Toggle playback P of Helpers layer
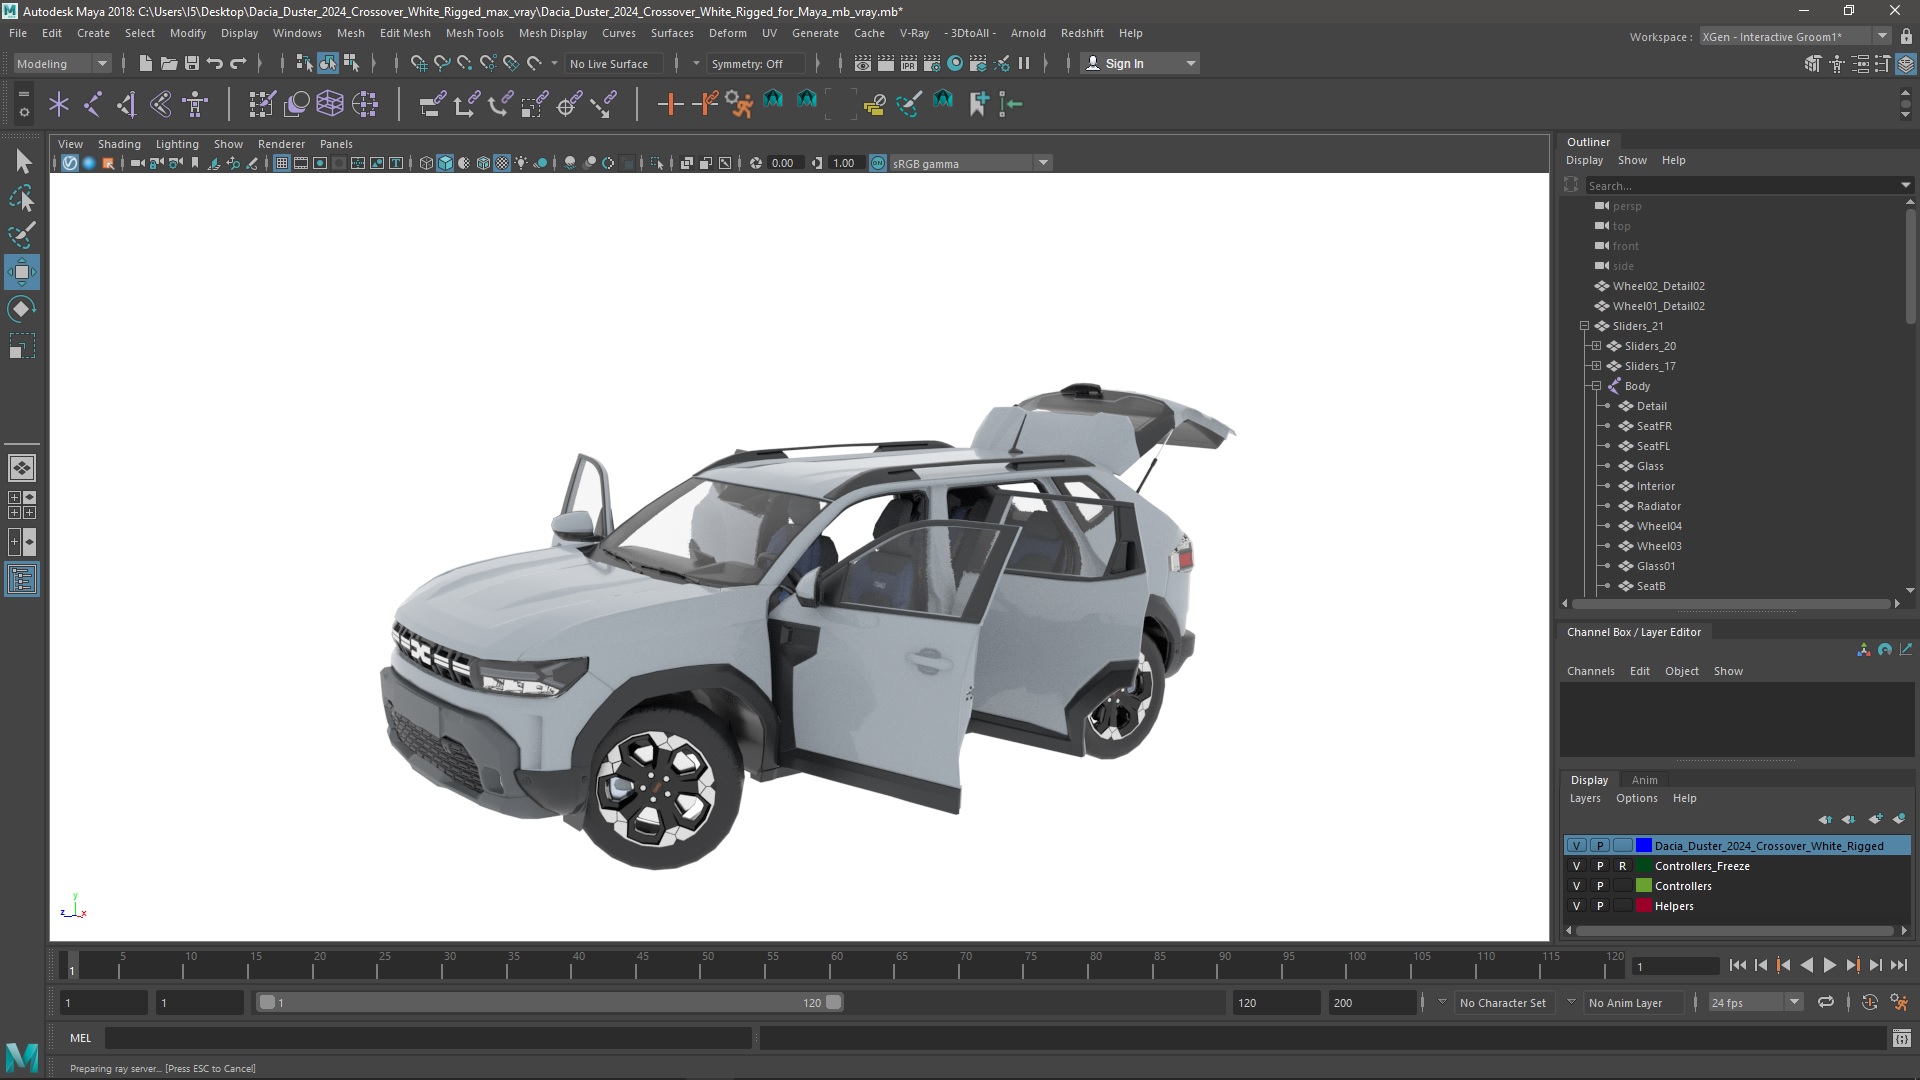This screenshot has height=1080, width=1920. coord(1600,906)
